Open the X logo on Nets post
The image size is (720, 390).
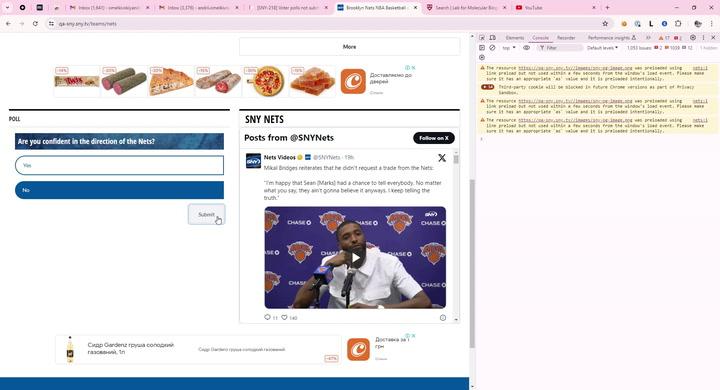(442, 158)
